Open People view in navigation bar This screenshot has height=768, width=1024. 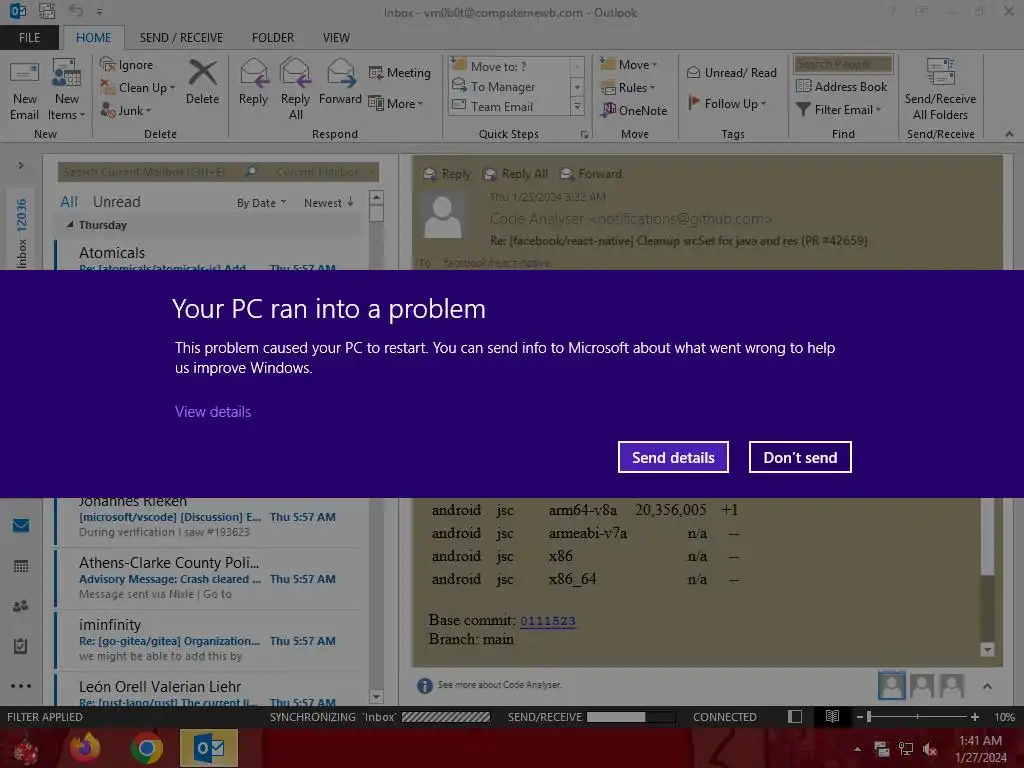[21, 606]
